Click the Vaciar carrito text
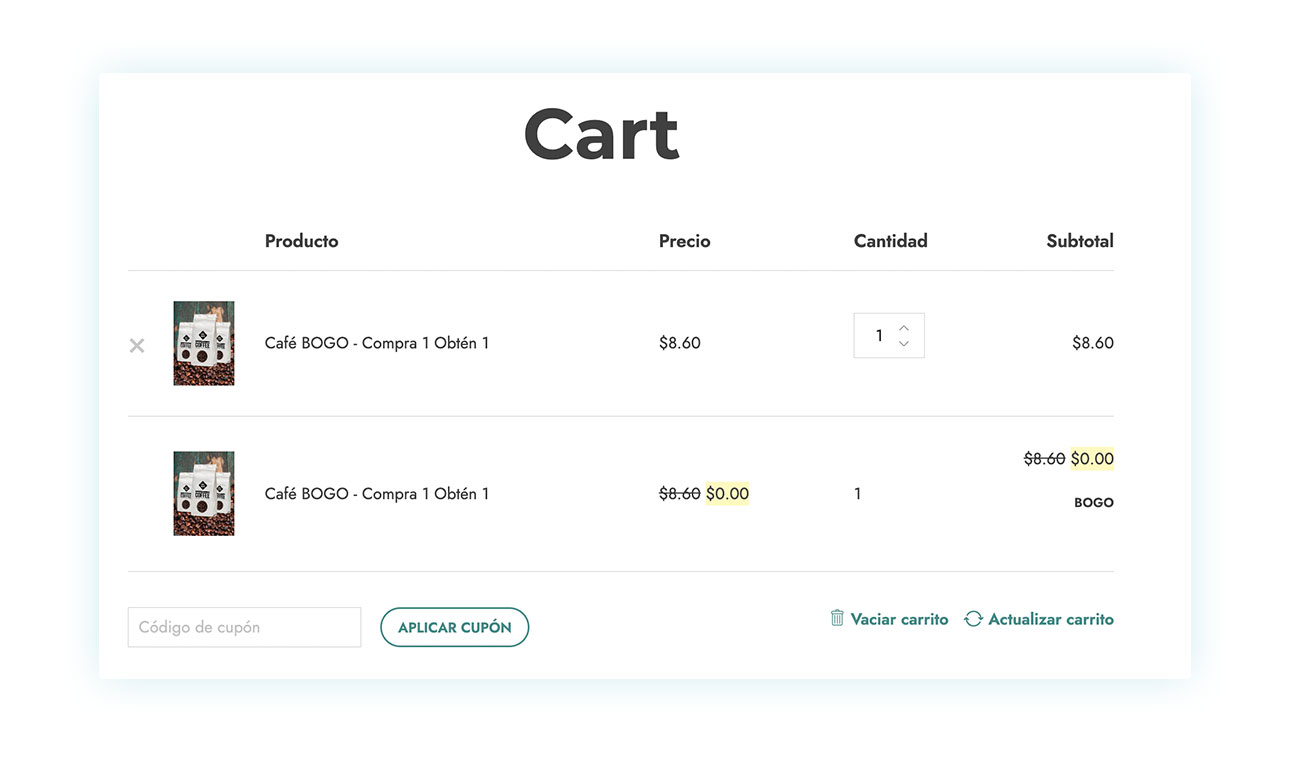1300x772 pixels. click(899, 619)
